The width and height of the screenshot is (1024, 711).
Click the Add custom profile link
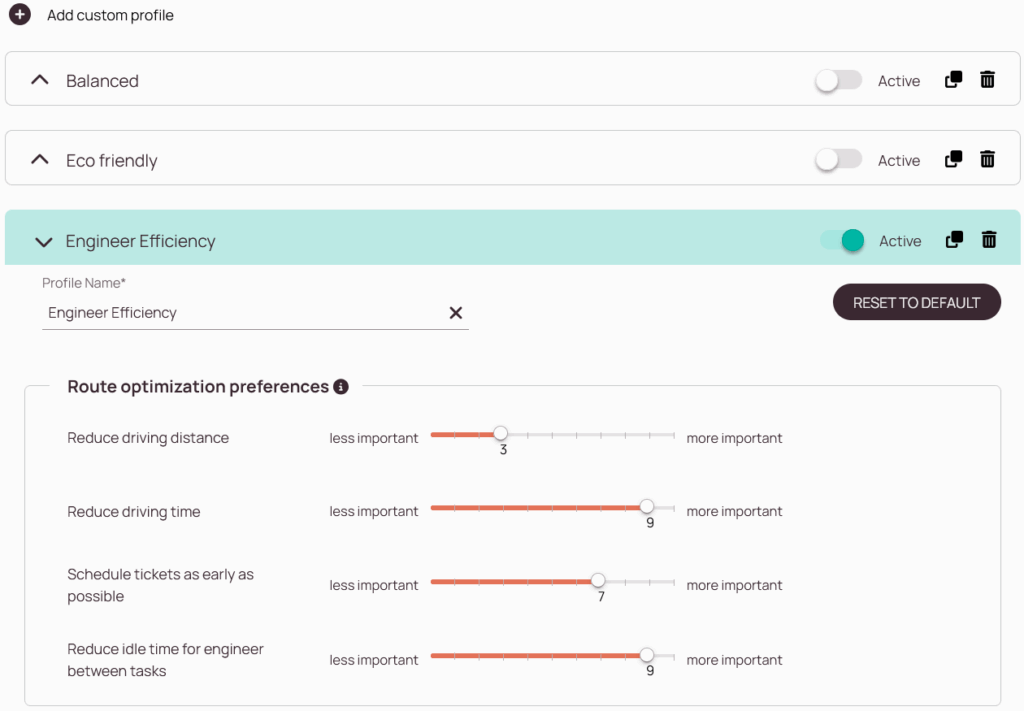point(110,15)
